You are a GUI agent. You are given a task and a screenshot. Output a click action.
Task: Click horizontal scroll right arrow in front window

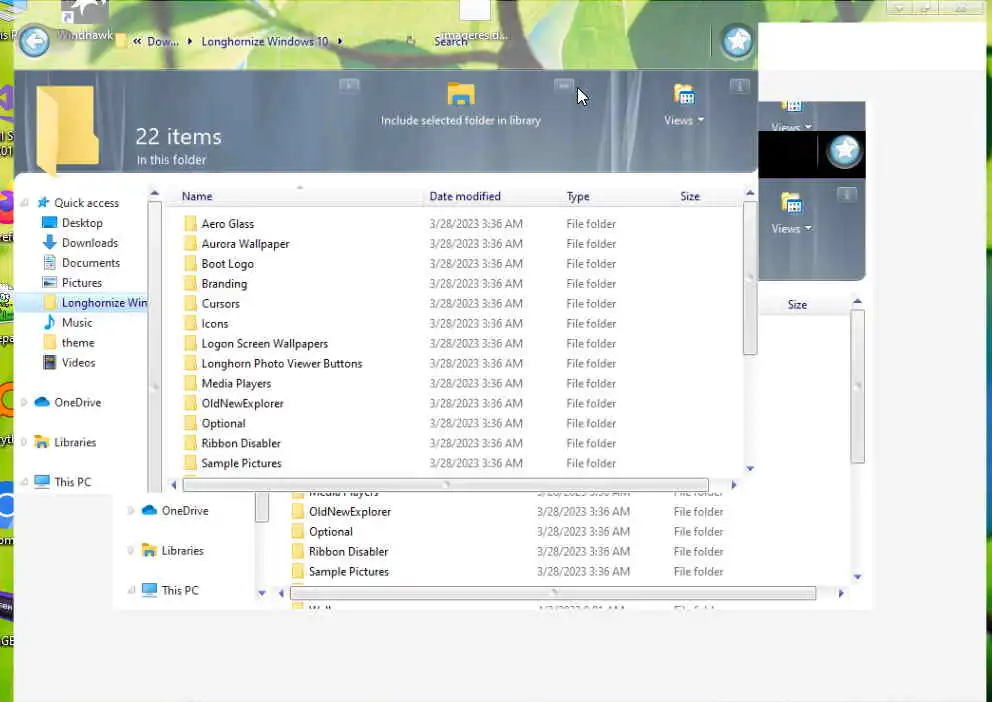734,485
